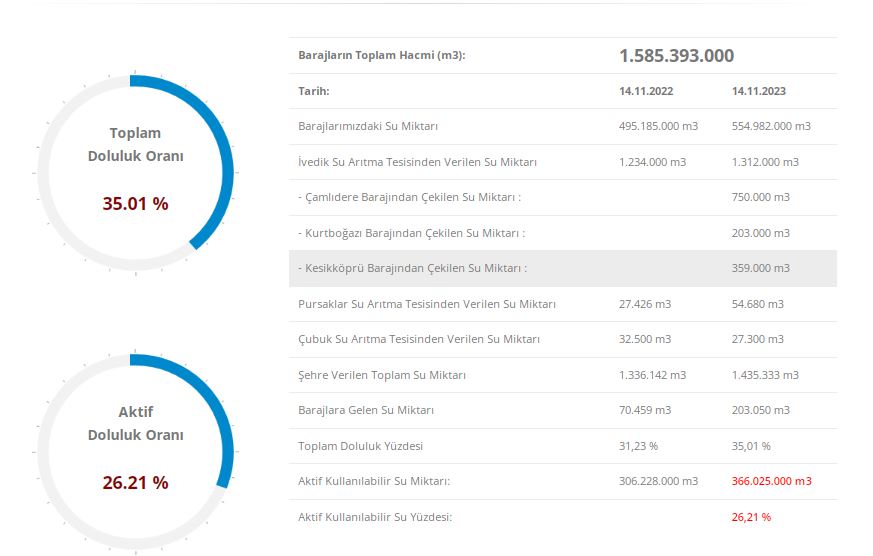Image resolution: width=873 pixels, height=556 pixels.
Task: Click the Şehre Verilen Toplam Su Miktarı row
Action: pos(382,375)
